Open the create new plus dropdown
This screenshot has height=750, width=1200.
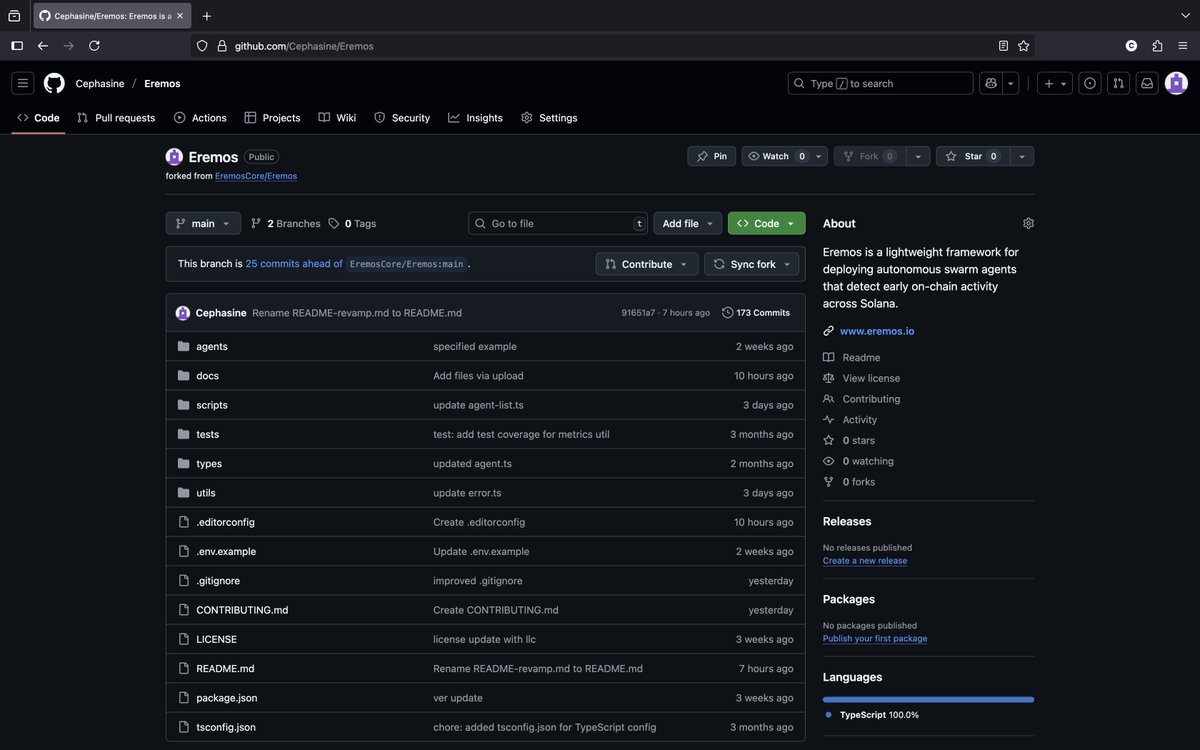[1055, 84]
